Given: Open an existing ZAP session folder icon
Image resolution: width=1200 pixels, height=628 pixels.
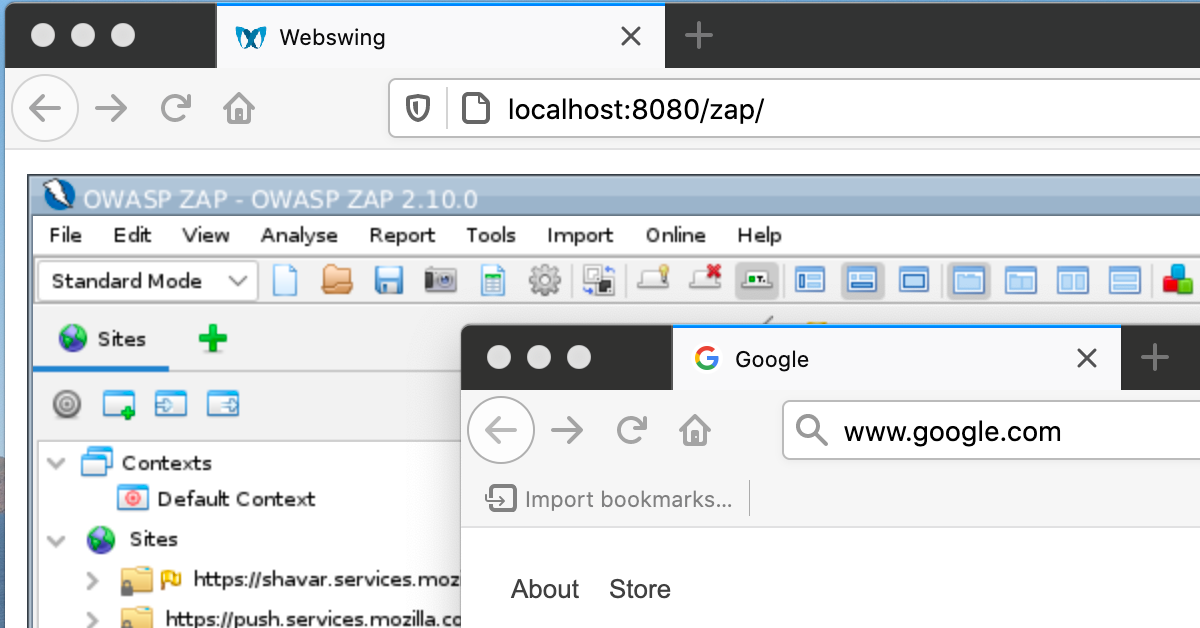Looking at the screenshot, I should pyautogui.click(x=337, y=281).
